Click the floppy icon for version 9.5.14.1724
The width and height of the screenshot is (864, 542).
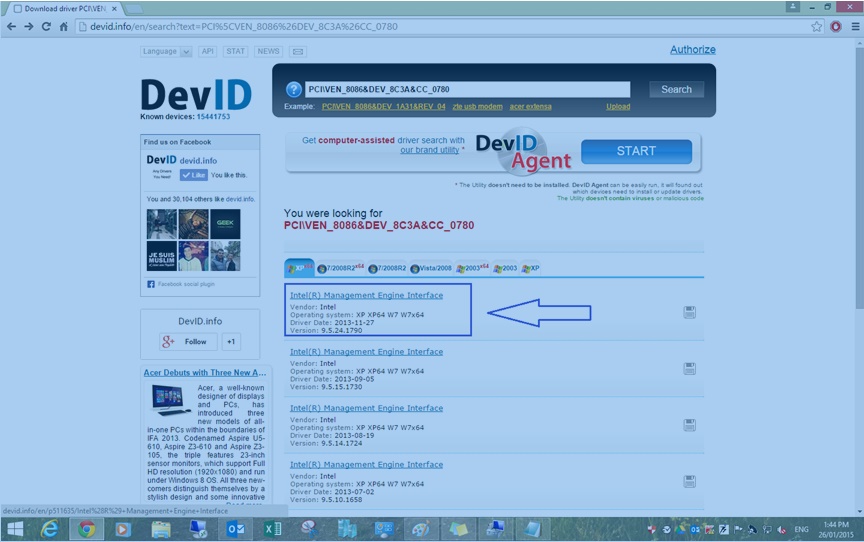689,425
